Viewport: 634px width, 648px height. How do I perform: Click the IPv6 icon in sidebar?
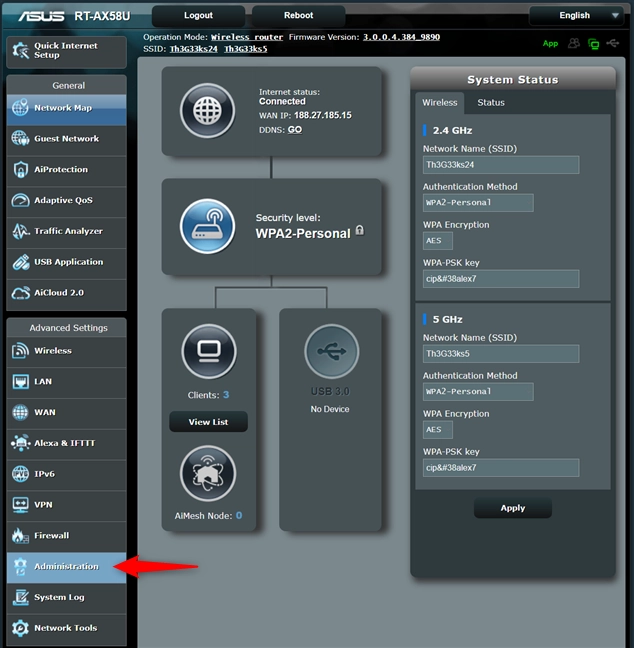[x=20, y=474]
